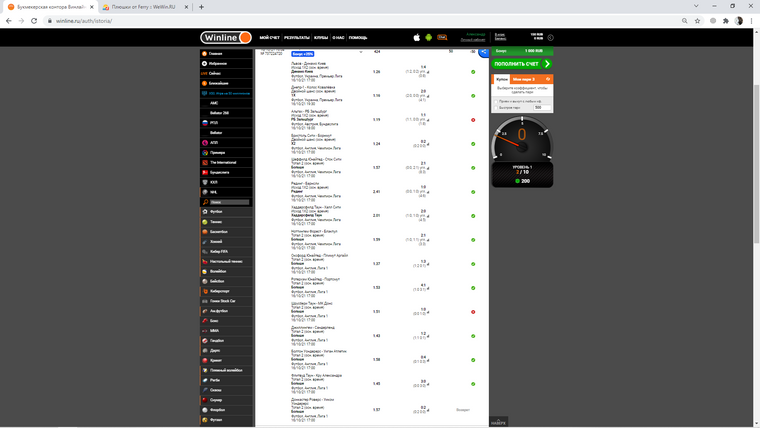Open Волейбол sport in sidebar

coord(226,271)
